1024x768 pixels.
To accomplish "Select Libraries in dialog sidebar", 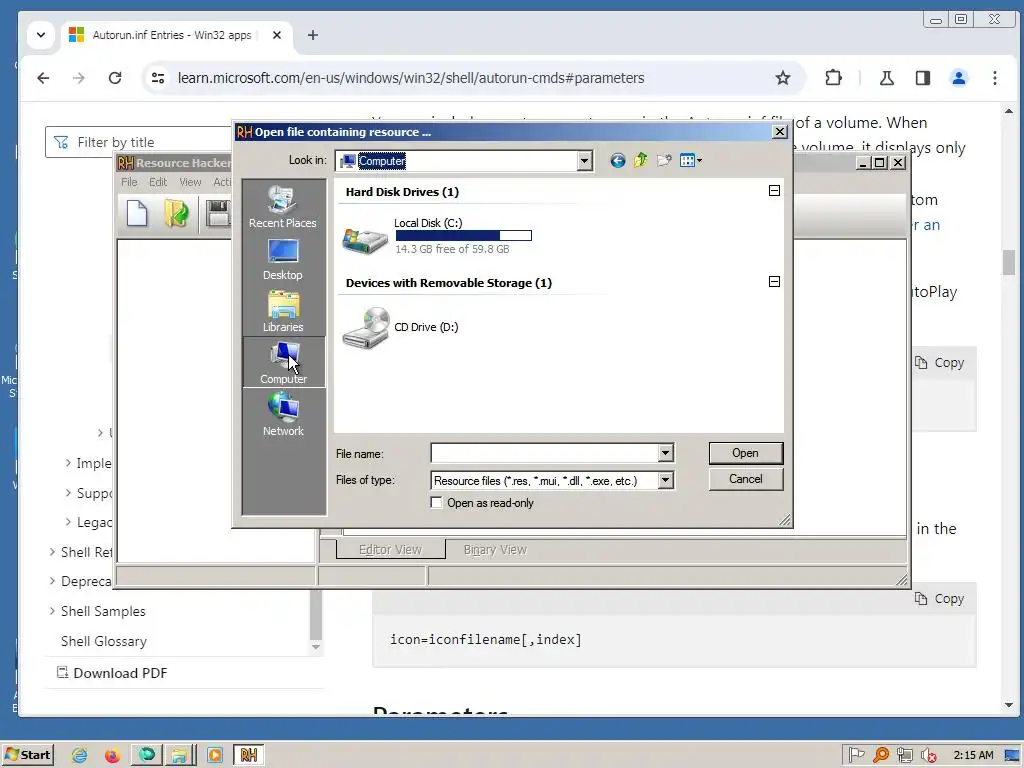I will pyautogui.click(x=283, y=312).
